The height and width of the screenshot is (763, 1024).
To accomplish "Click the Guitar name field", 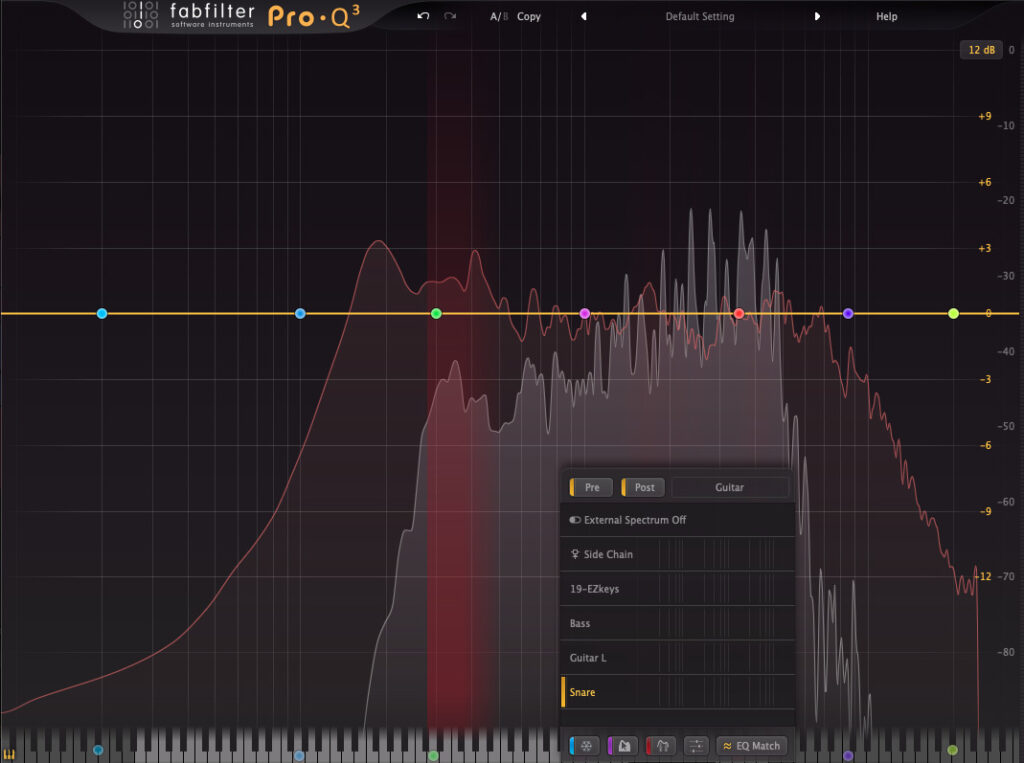I will click(x=729, y=487).
